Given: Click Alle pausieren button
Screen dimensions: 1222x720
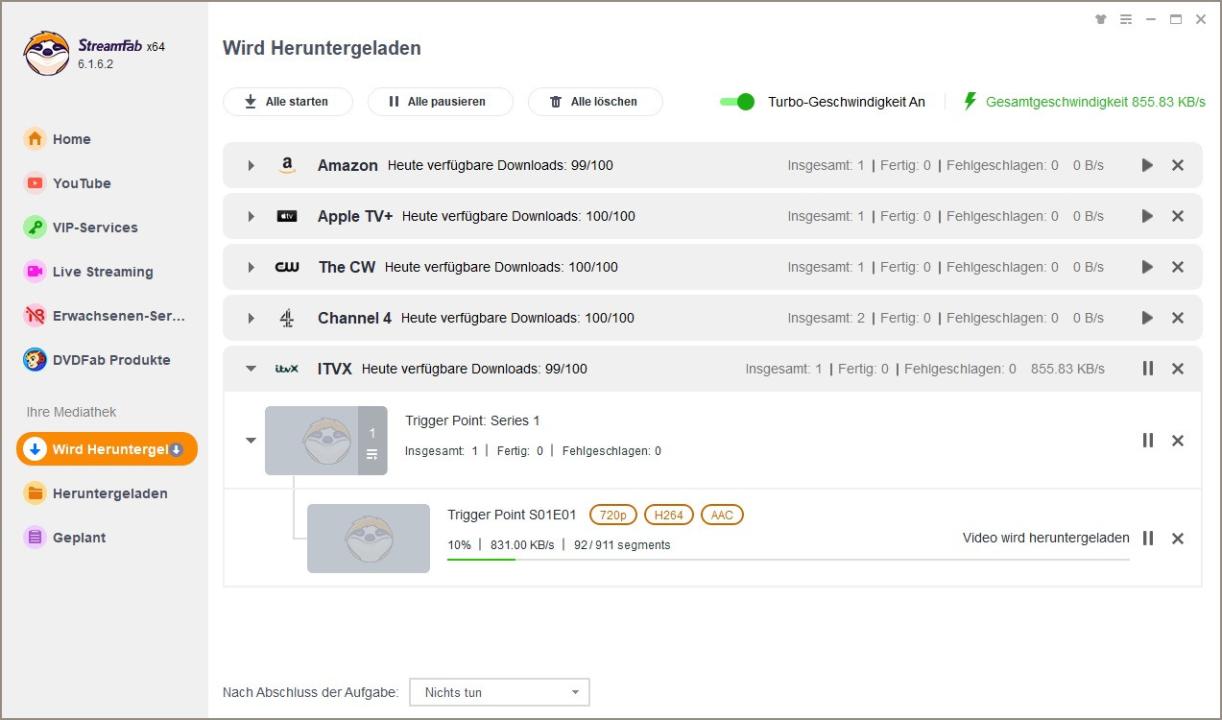Looking at the screenshot, I should click(x=440, y=102).
